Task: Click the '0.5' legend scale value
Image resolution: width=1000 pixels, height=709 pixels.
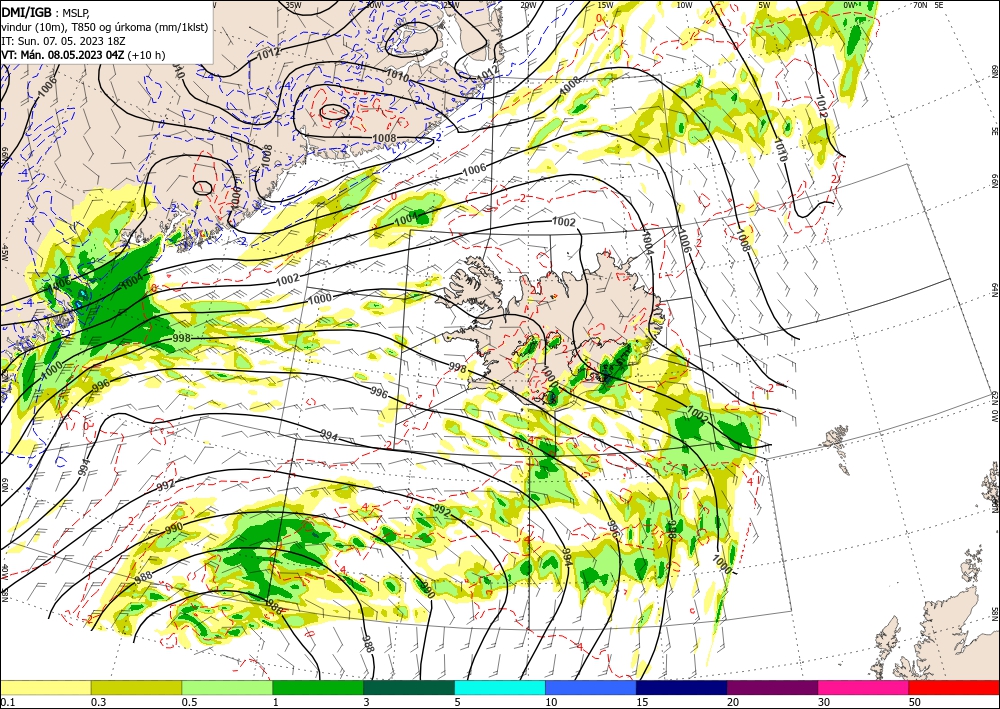Action: coord(189,702)
